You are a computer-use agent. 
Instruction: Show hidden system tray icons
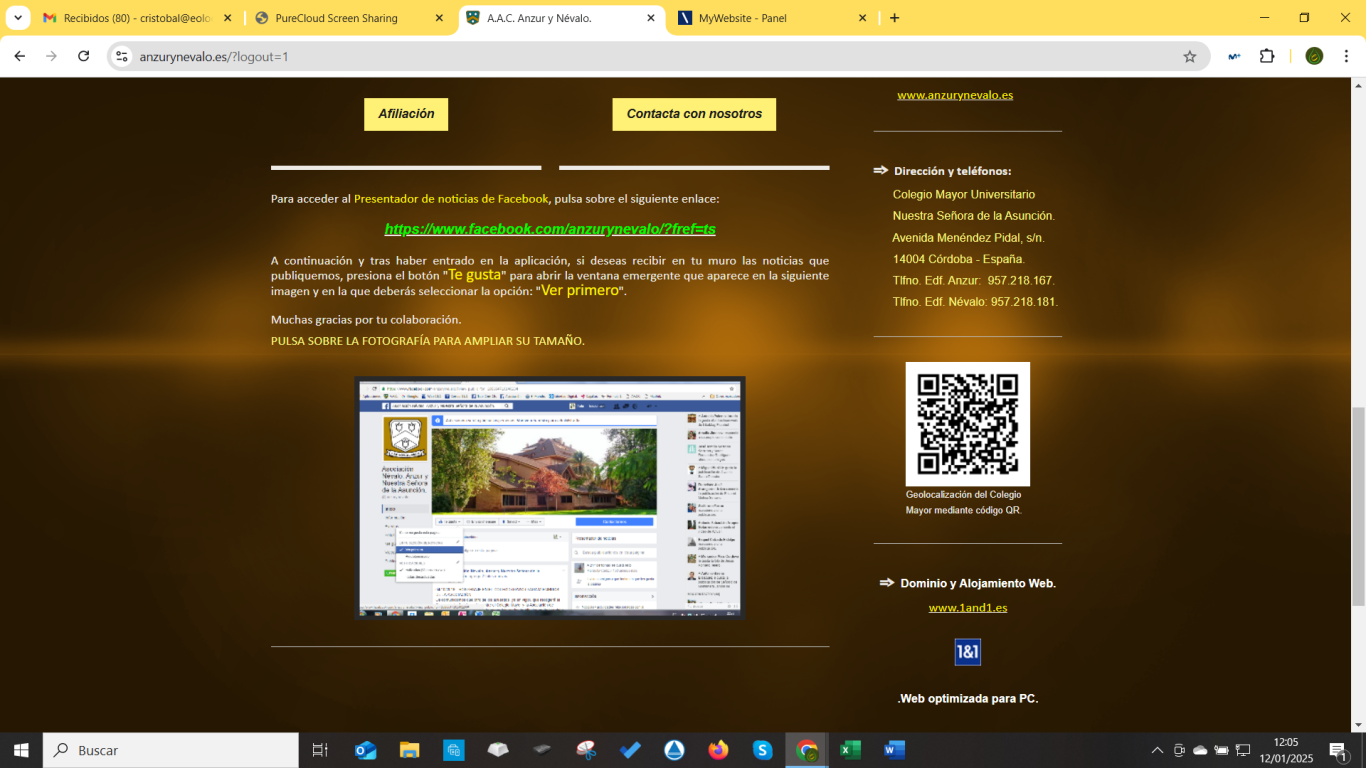[1157, 750]
